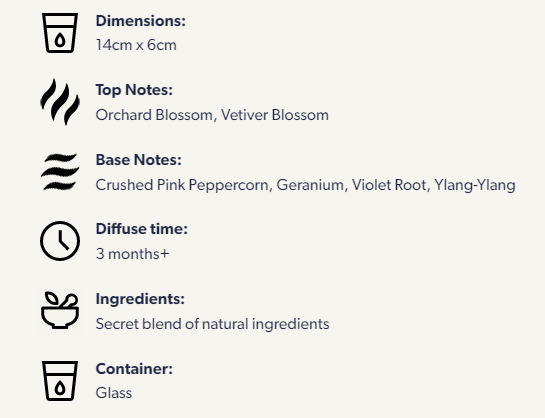Click the Container heading
Image resolution: width=545 pixels, height=418 pixels.
(134, 369)
